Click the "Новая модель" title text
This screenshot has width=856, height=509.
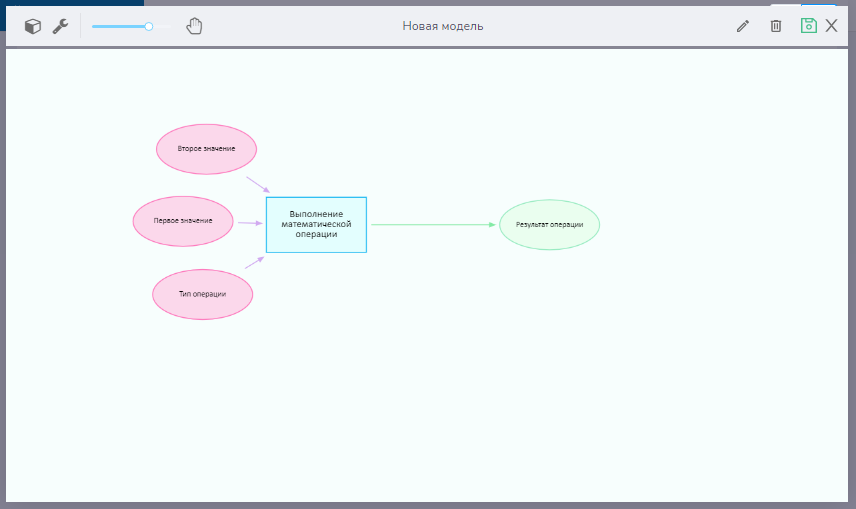(x=443, y=26)
